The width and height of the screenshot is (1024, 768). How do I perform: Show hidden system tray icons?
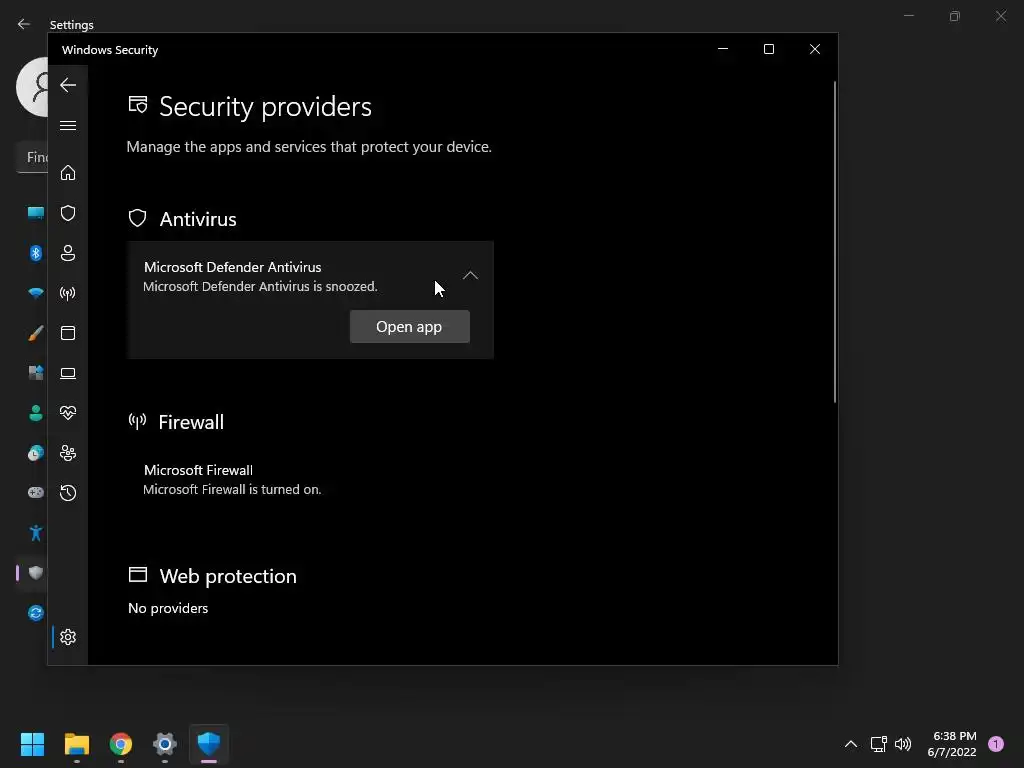point(851,744)
